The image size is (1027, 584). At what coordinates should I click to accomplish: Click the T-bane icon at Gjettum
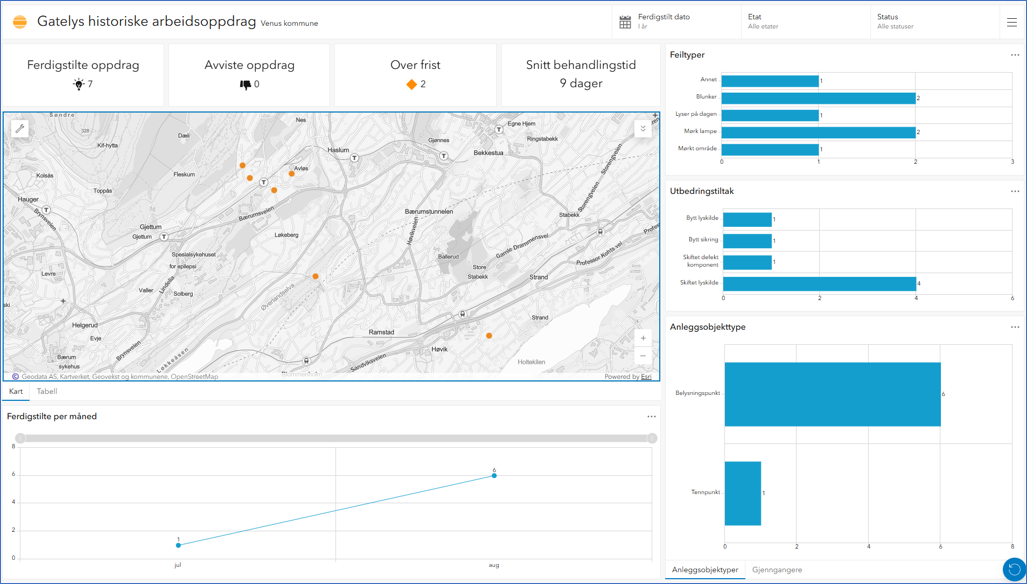pos(164,236)
